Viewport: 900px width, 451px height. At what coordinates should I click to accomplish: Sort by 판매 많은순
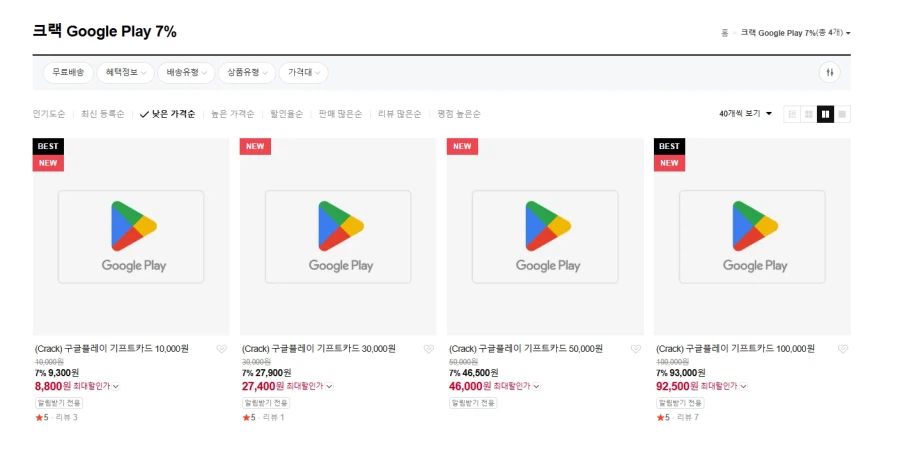(x=340, y=114)
